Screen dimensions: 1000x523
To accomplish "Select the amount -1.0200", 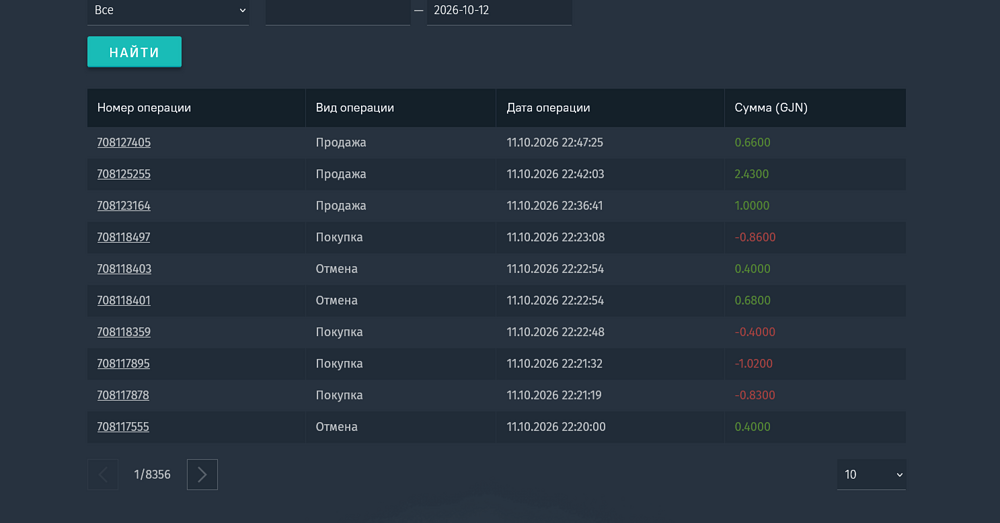I will 753,364.
